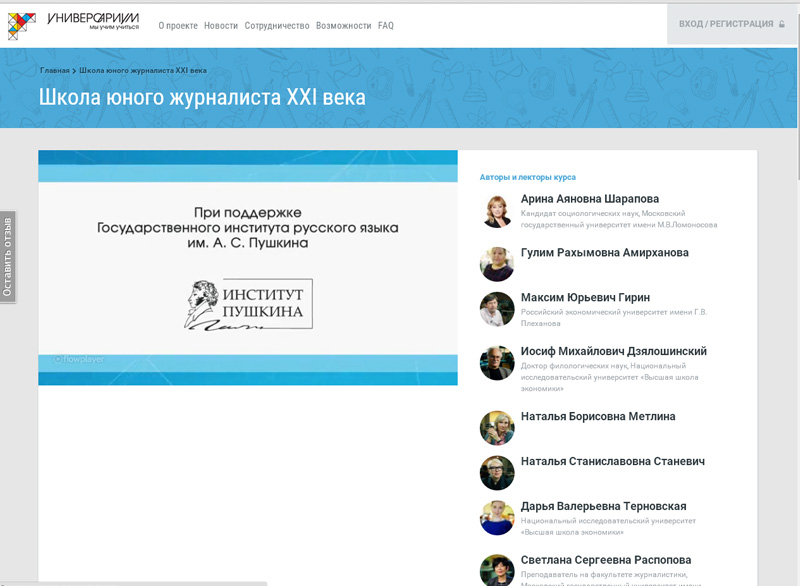This screenshot has height=586, width=800.
Task: Click the При поддержке text in video
Action: click(247, 213)
